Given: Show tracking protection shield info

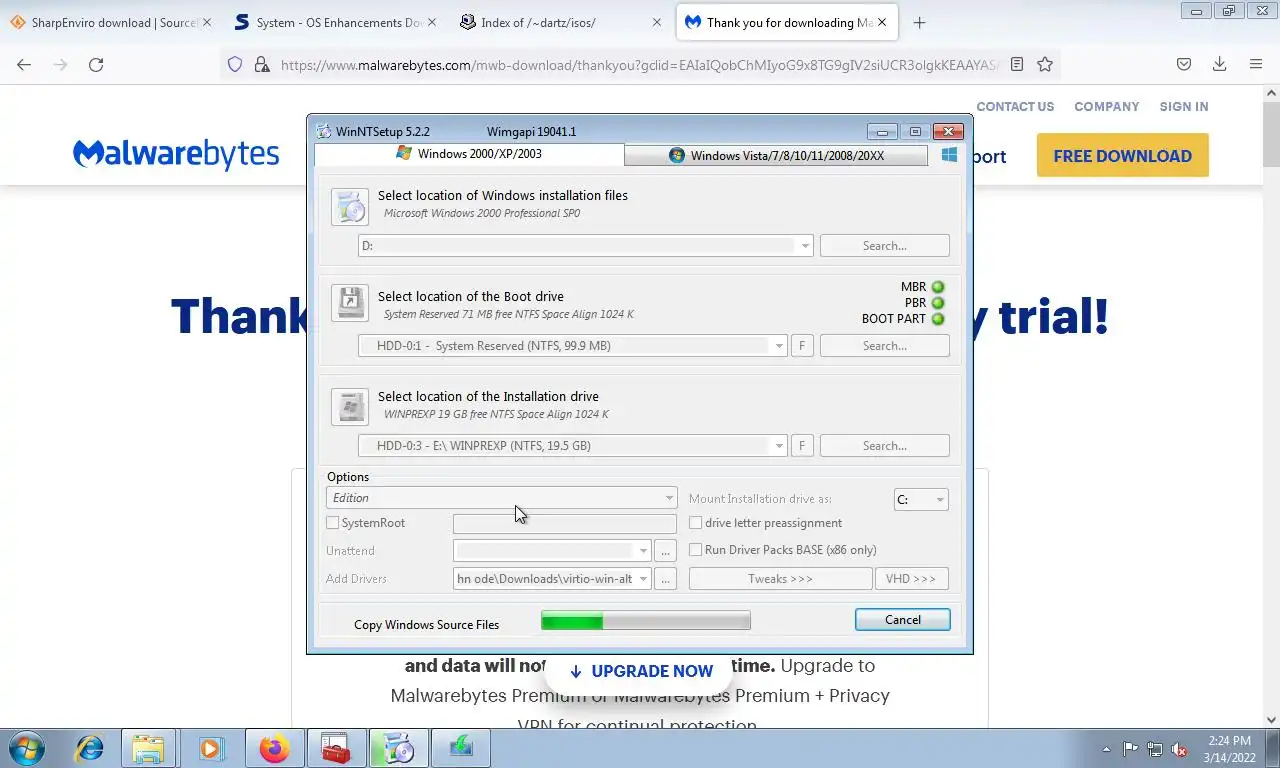Looking at the screenshot, I should [235, 64].
